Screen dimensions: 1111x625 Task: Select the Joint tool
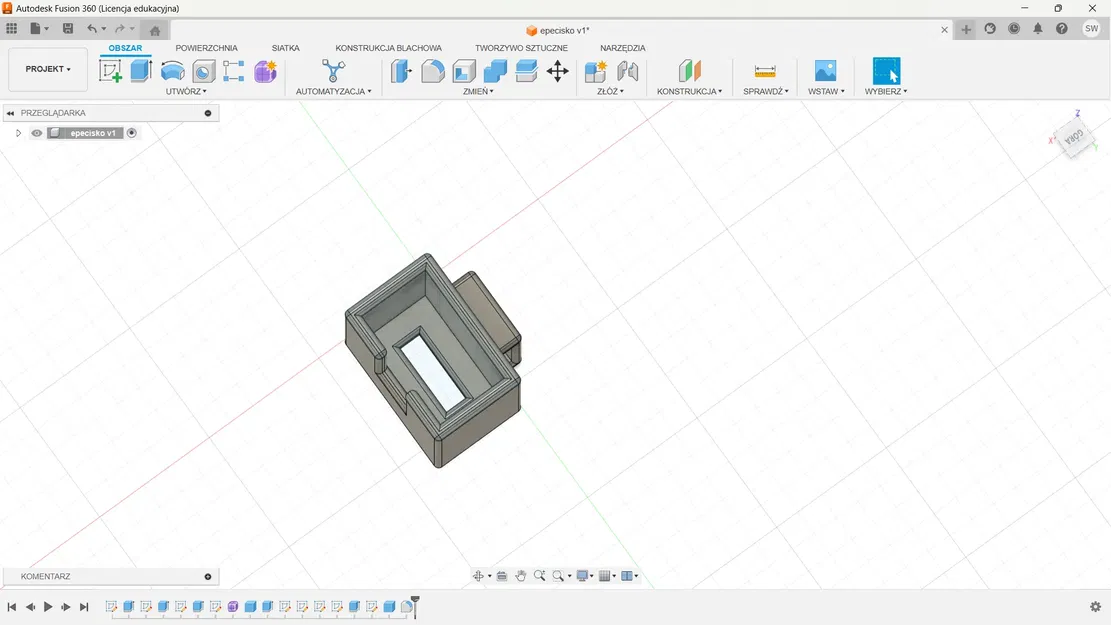tap(628, 71)
